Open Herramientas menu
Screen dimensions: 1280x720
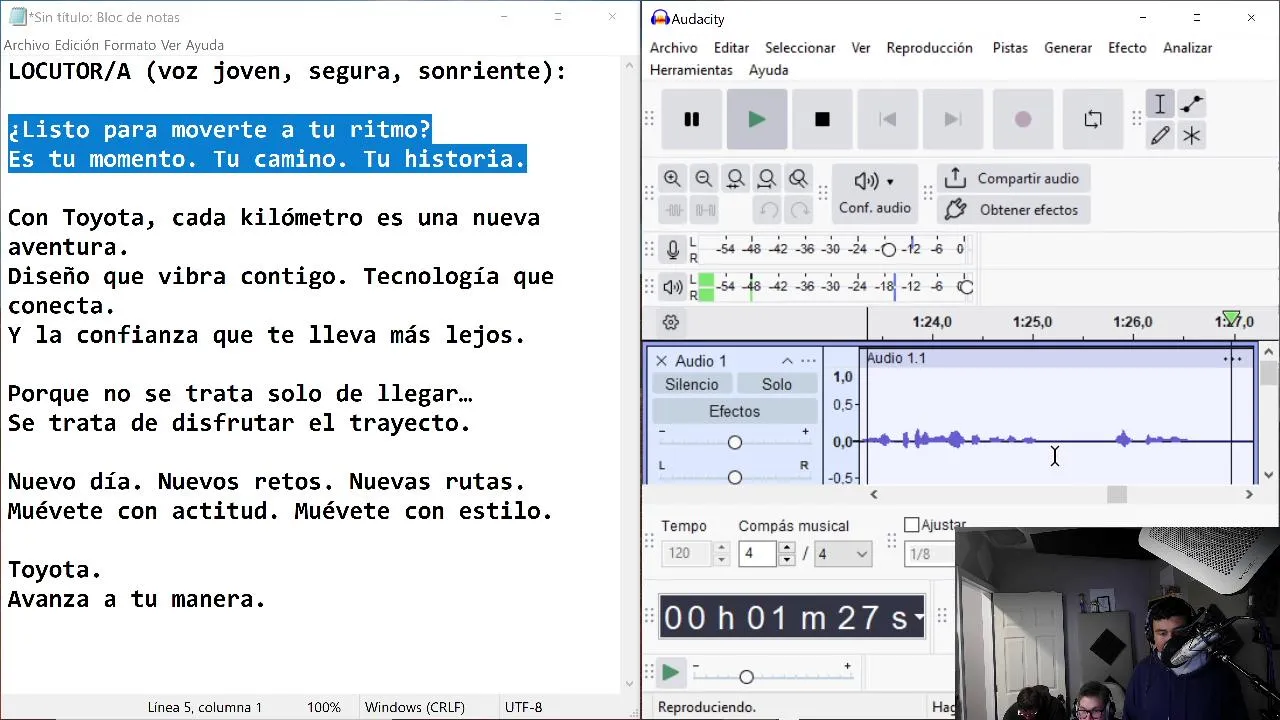[691, 70]
